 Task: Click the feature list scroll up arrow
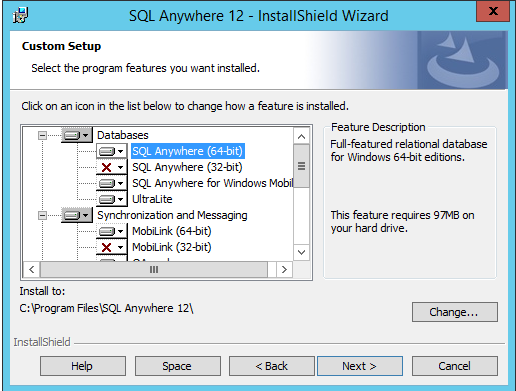coord(301,136)
